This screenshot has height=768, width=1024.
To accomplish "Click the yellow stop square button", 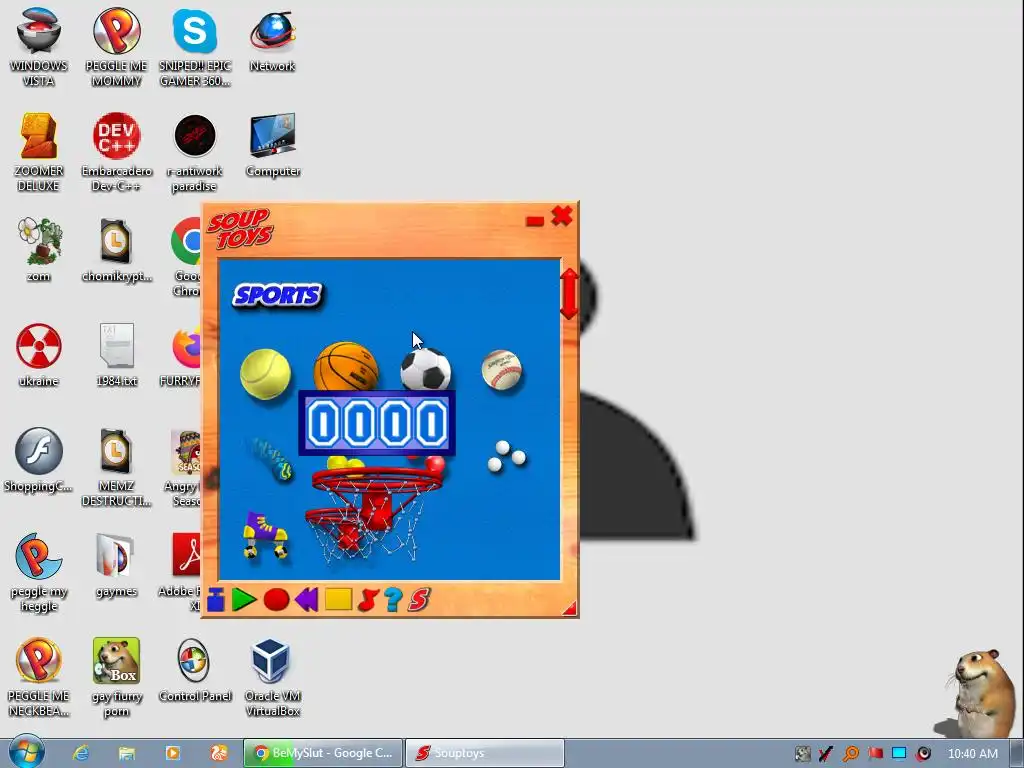I will pyautogui.click(x=338, y=599).
